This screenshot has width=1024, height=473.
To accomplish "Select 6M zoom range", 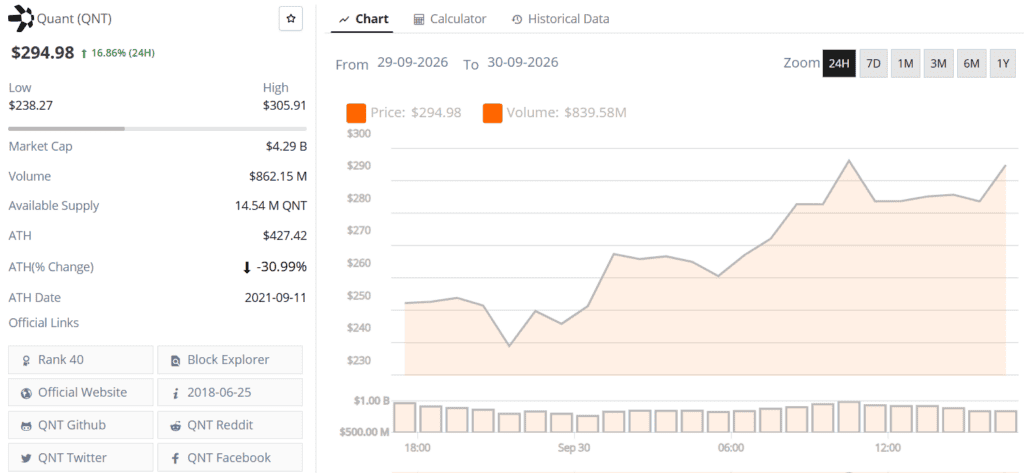I will click(x=971, y=63).
